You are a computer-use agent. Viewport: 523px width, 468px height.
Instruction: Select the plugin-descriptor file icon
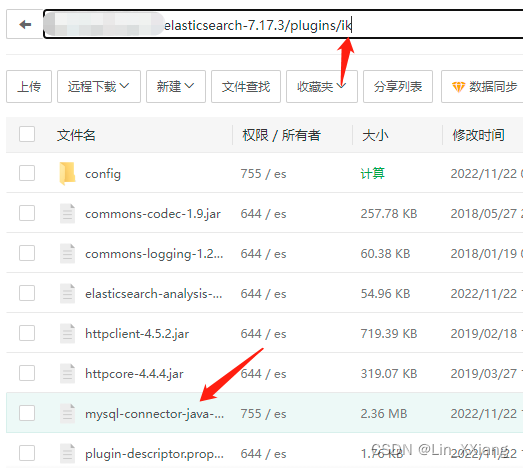[x=67, y=454]
